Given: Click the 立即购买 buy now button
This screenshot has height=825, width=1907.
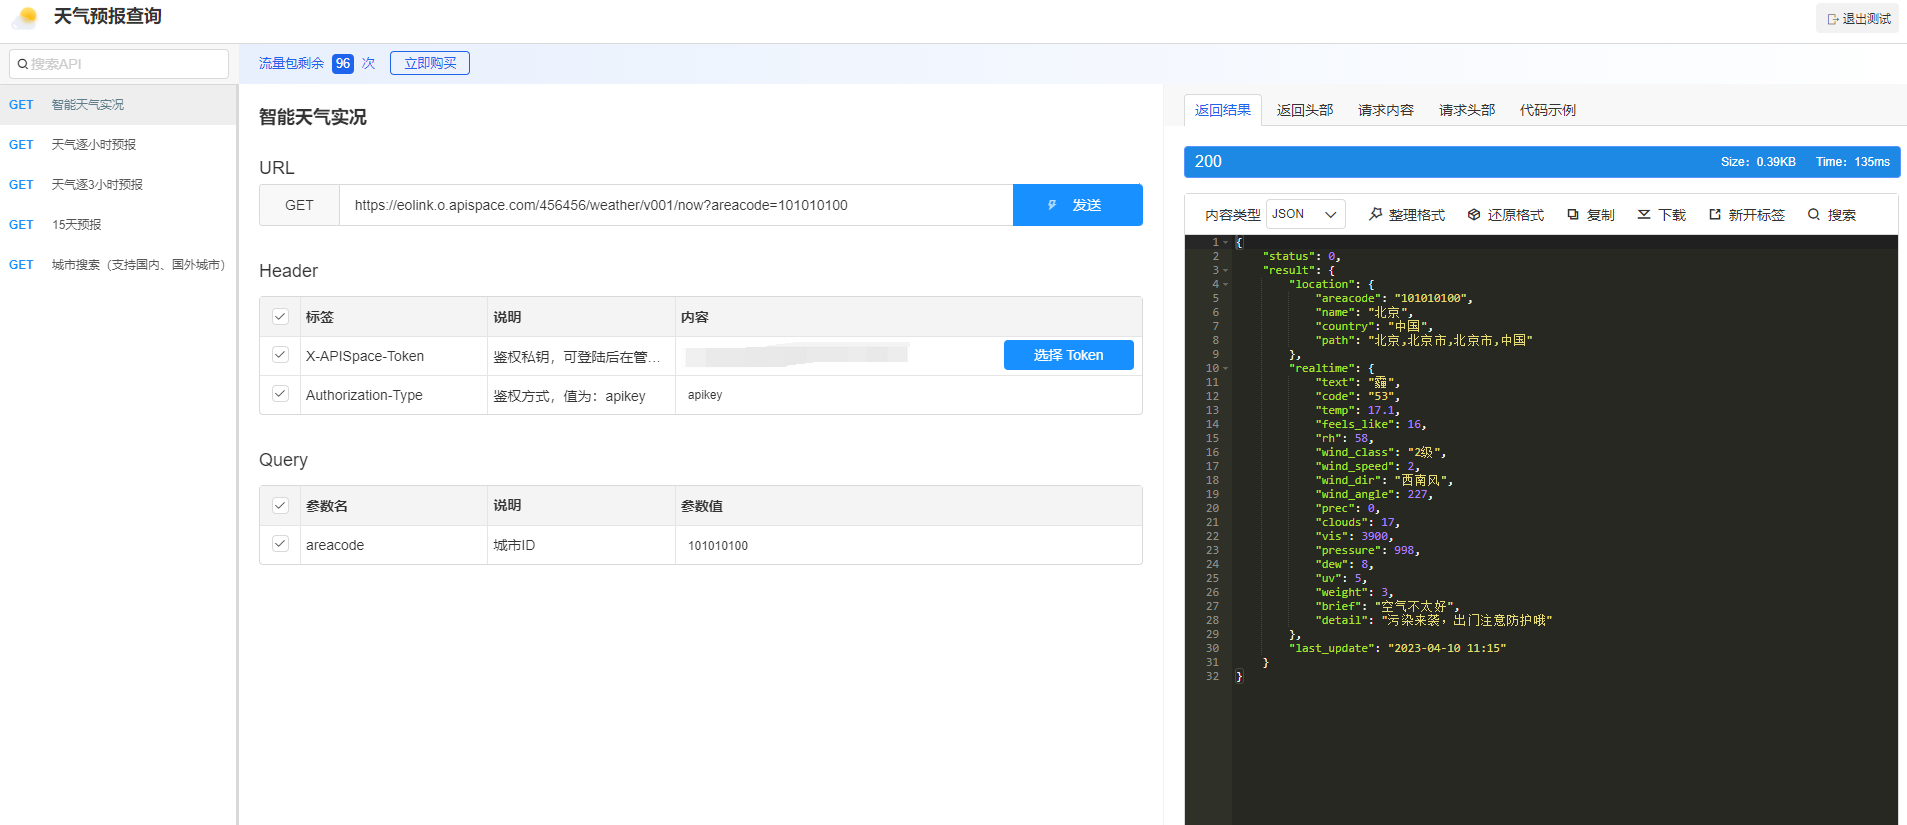Looking at the screenshot, I should point(430,63).
